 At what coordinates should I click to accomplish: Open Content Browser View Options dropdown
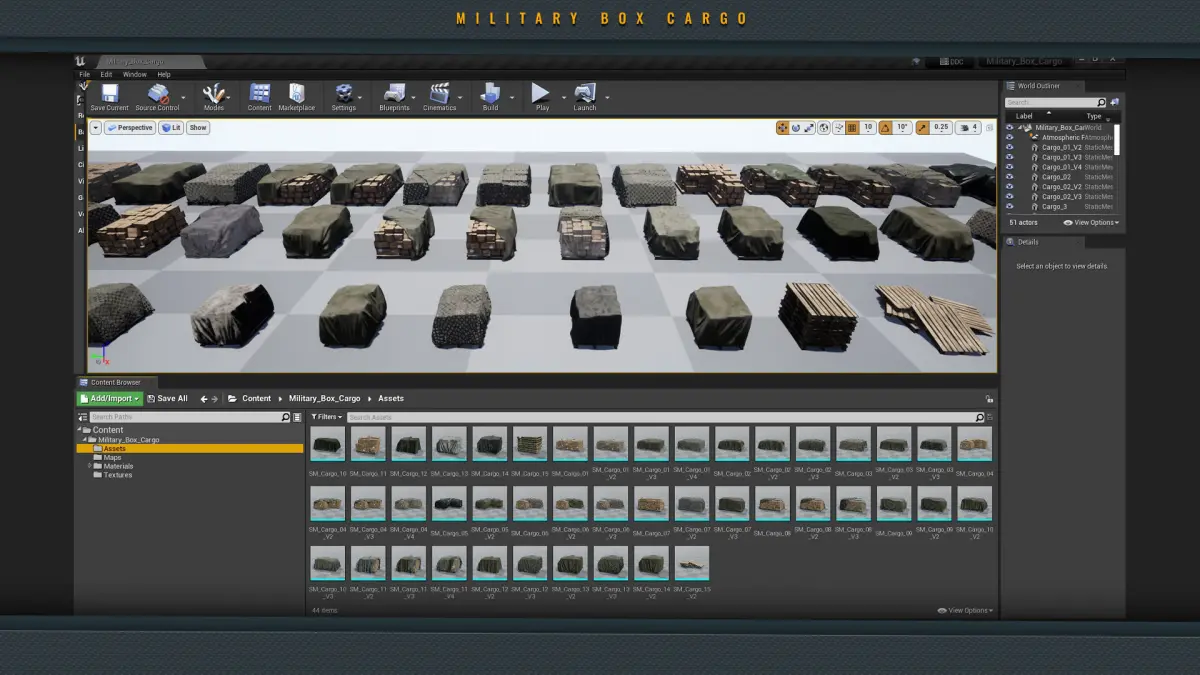(x=965, y=610)
